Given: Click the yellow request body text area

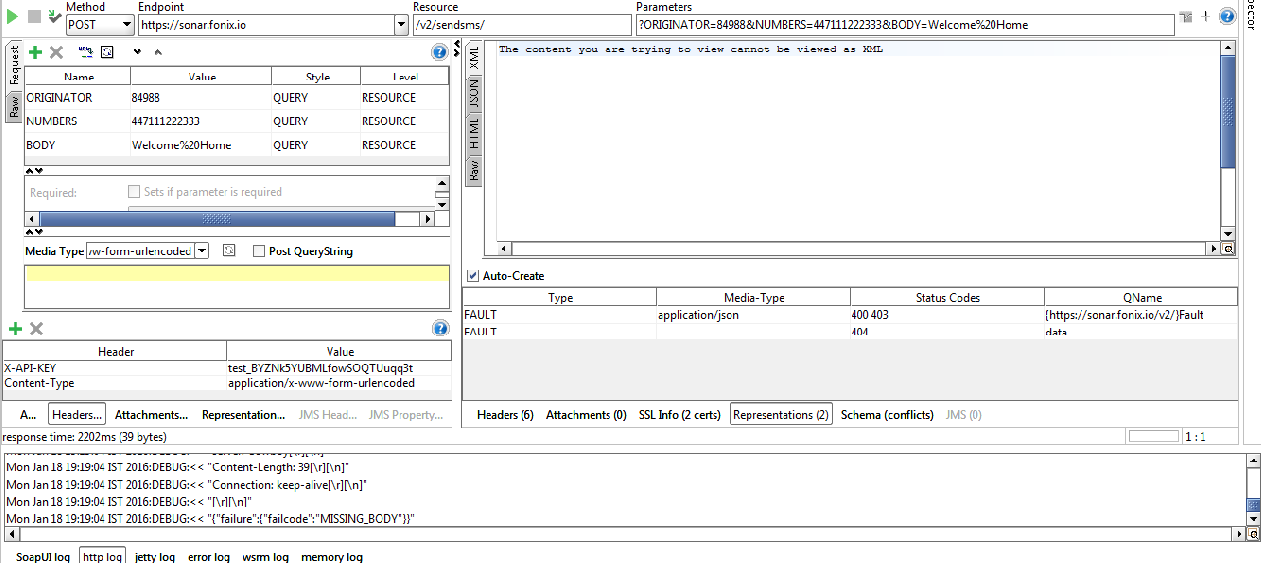Looking at the screenshot, I should point(237,273).
